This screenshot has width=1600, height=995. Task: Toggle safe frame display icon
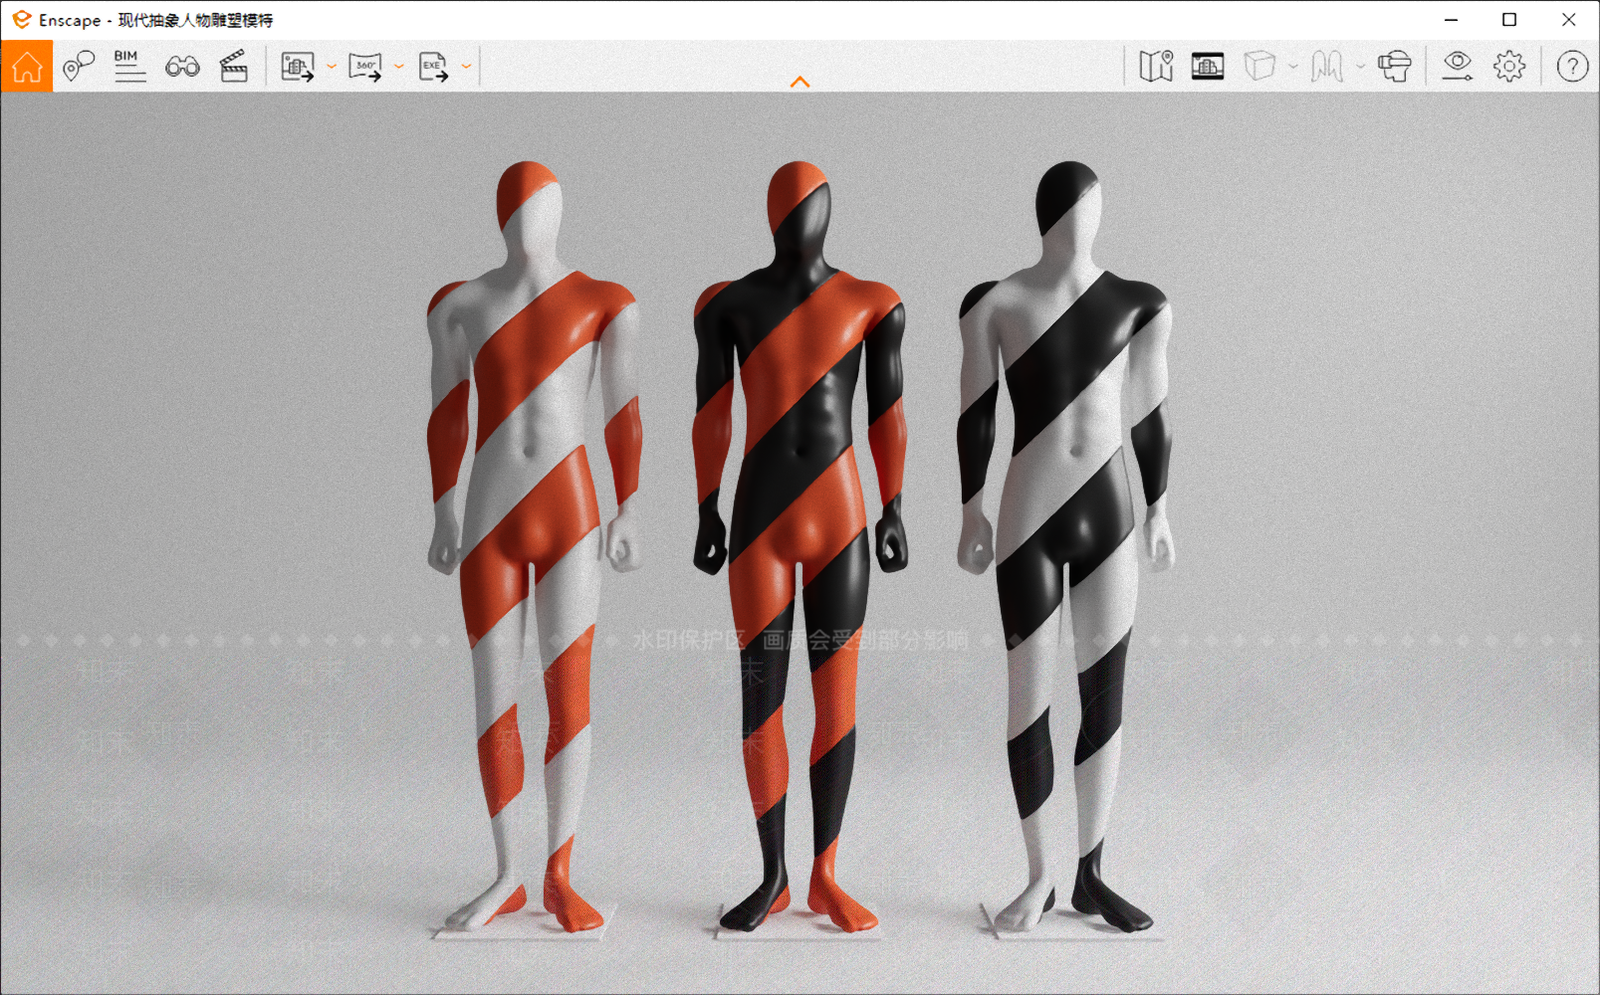point(1208,66)
